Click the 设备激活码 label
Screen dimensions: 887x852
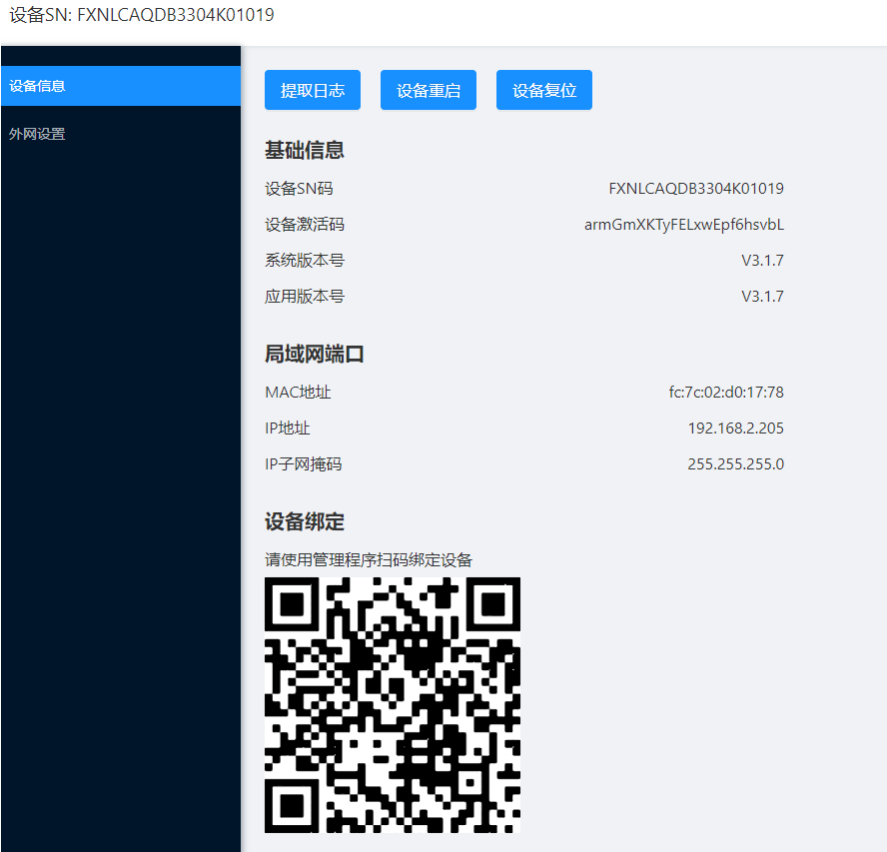coord(304,225)
